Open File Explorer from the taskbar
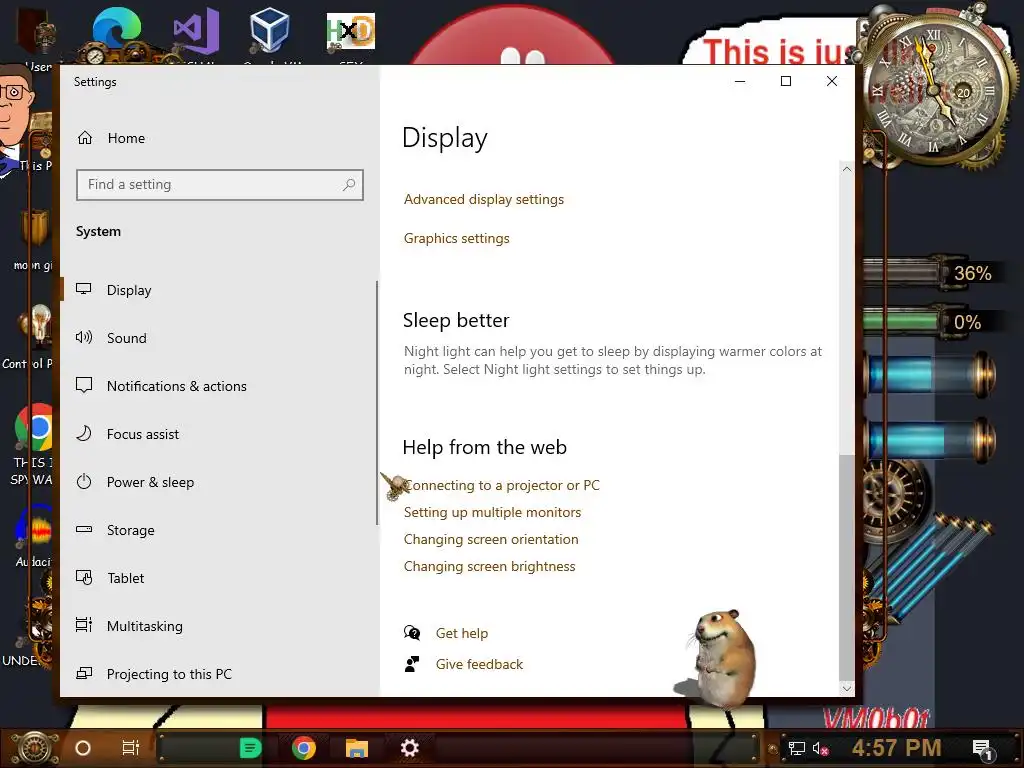 (357, 748)
